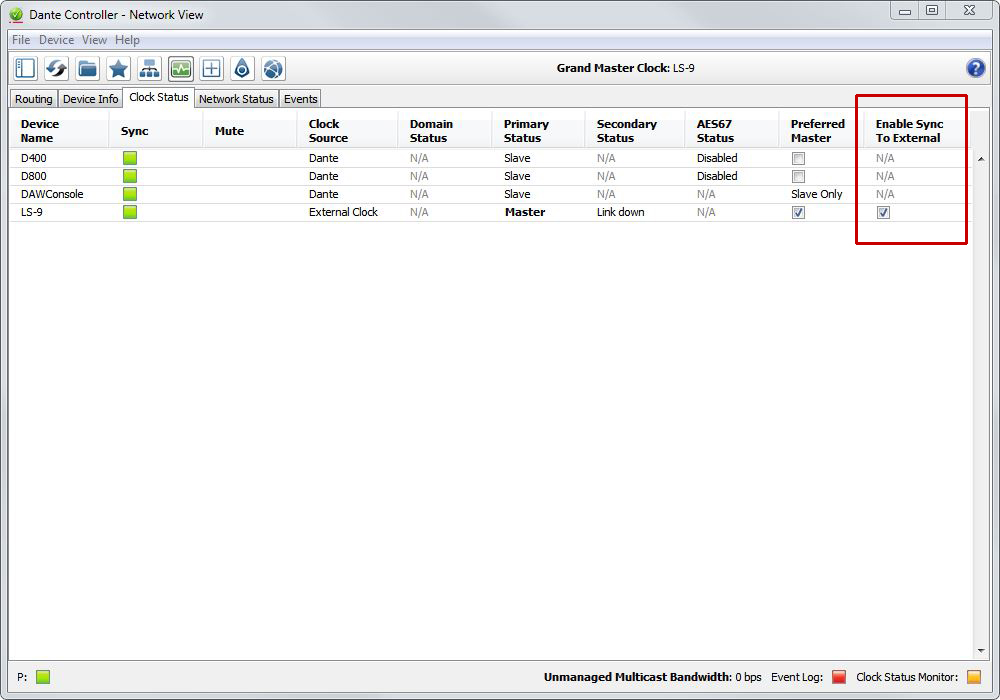Click the LS-9 green sync indicator
Viewport: 1000px width, 700px height.
coord(130,212)
